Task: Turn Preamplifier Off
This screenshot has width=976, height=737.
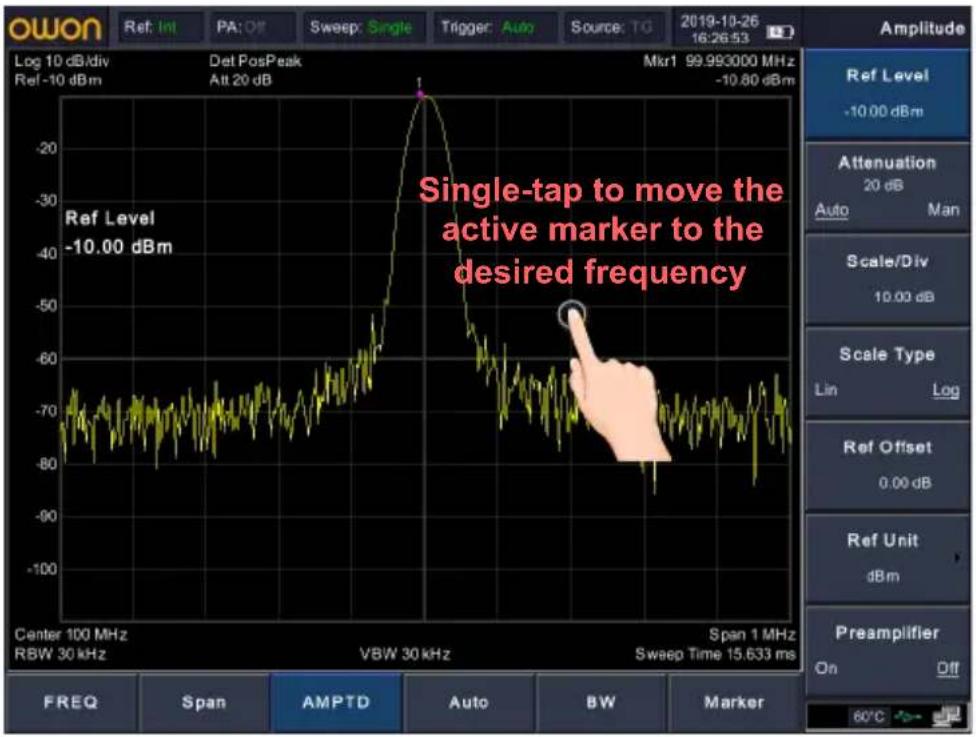Action: pyautogui.click(x=948, y=668)
